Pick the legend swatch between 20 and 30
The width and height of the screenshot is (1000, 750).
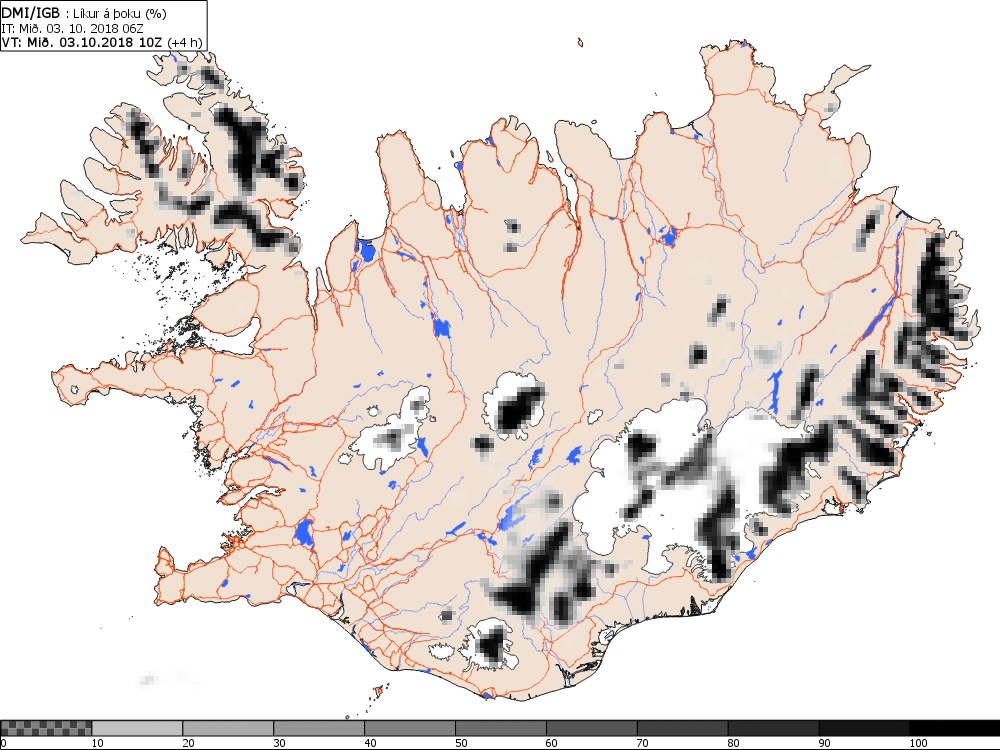click(x=228, y=728)
